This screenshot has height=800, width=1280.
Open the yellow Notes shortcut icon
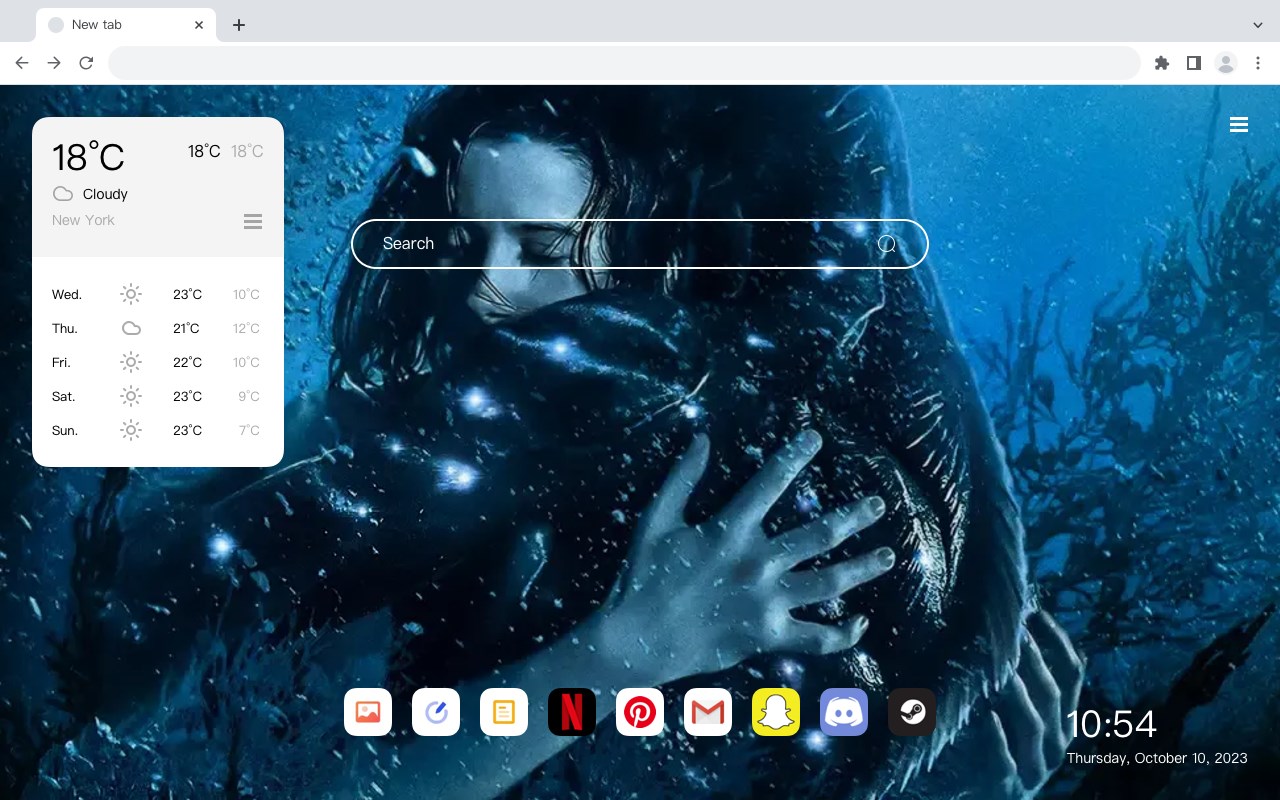504,712
